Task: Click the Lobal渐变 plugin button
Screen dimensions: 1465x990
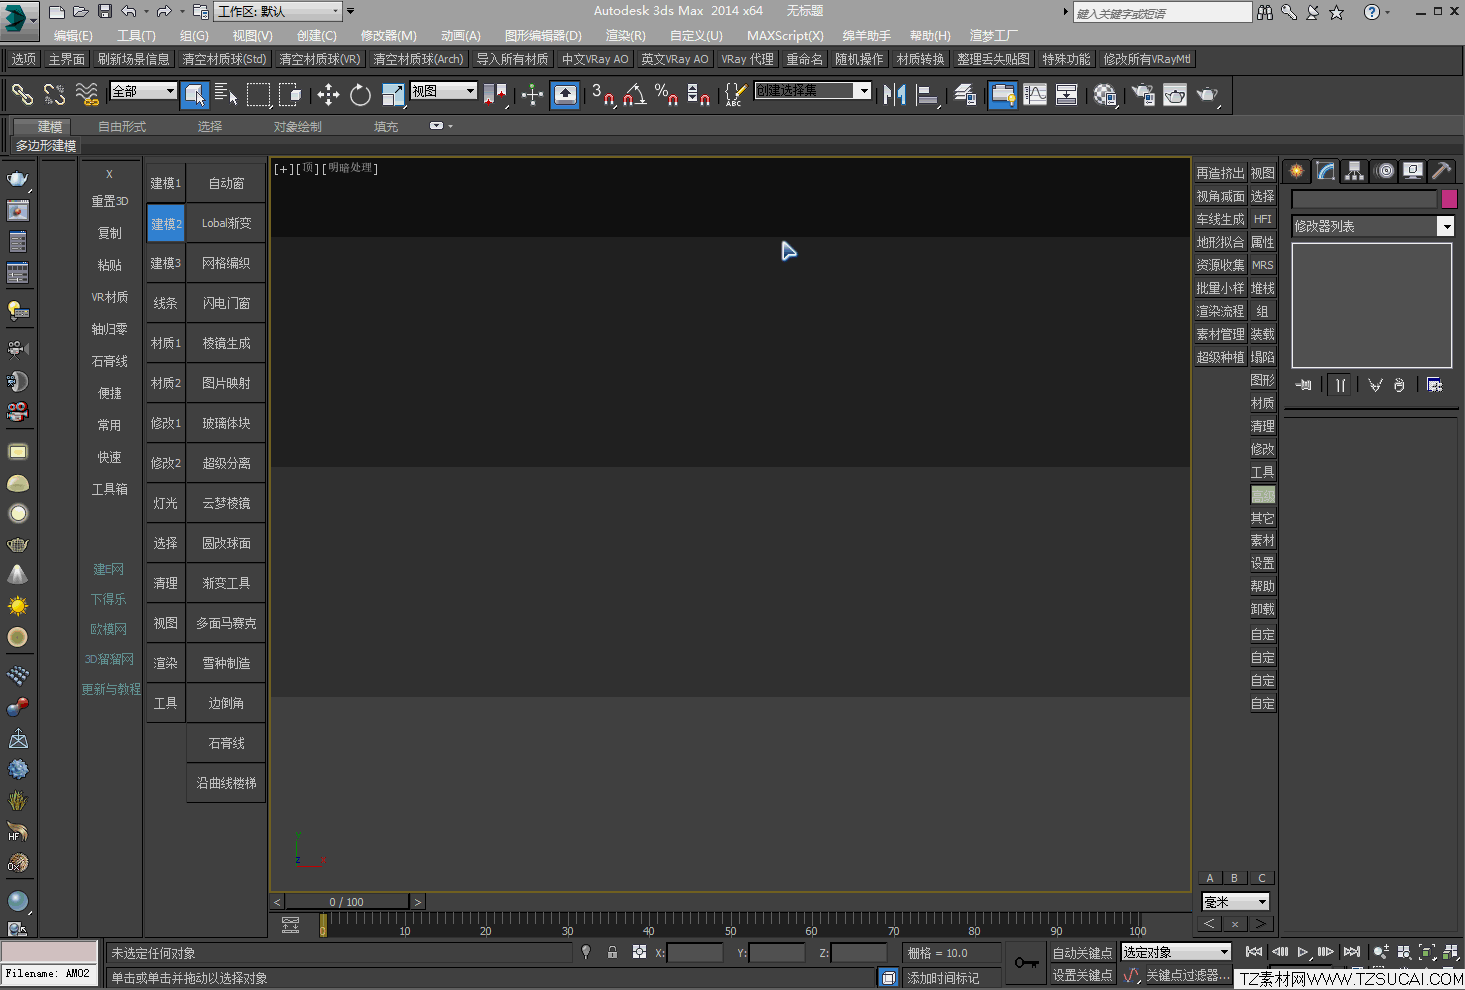Action: pyautogui.click(x=226, y=223)
